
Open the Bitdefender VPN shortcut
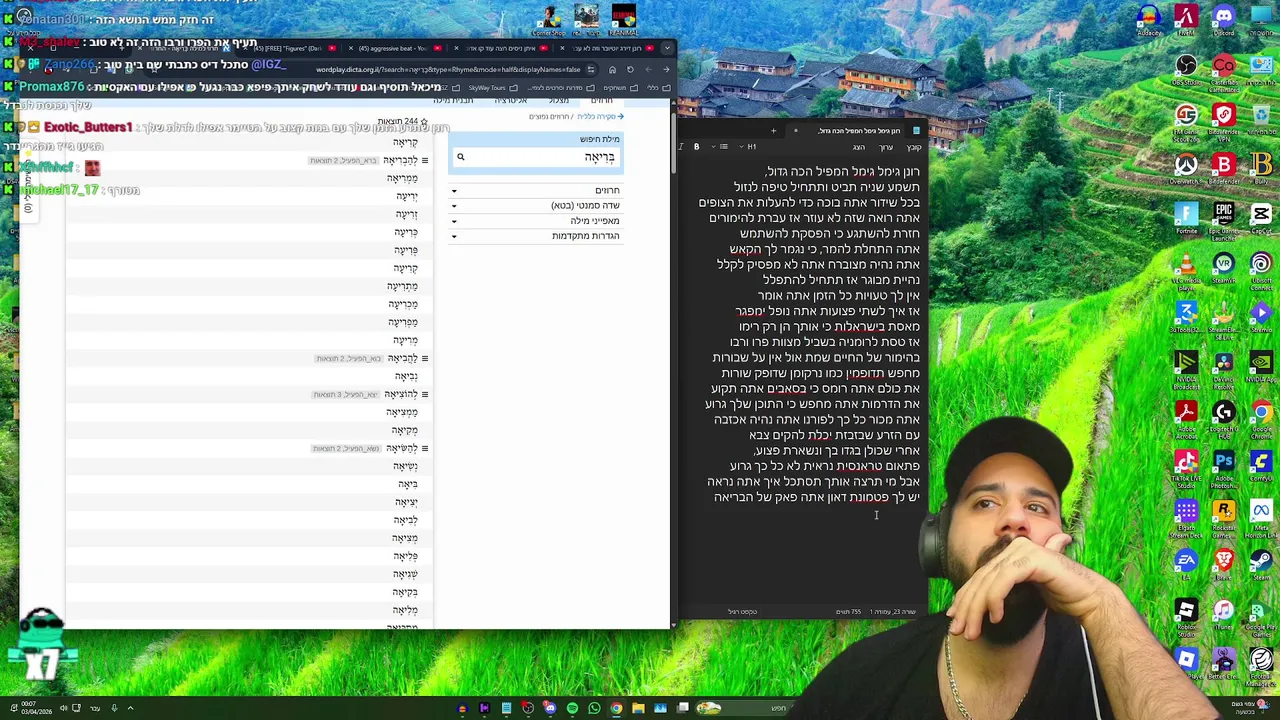[1224, 120]
